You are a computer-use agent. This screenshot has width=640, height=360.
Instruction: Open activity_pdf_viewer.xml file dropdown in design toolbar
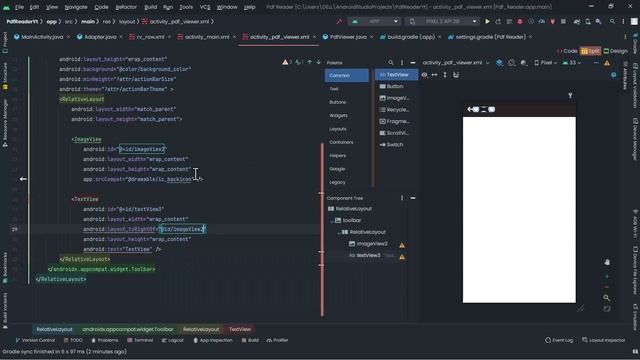coord(456,62)
